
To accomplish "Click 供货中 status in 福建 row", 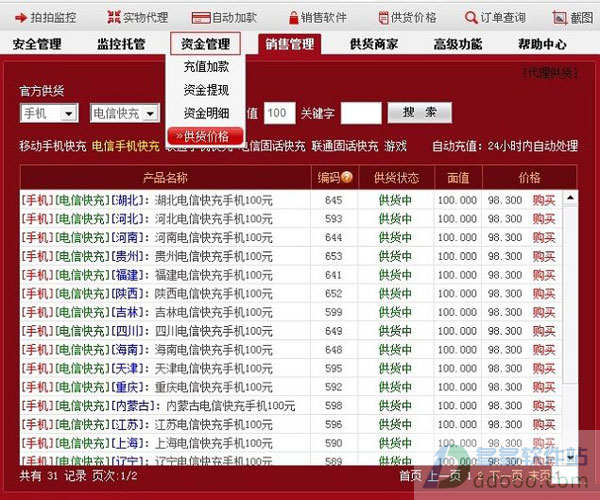I will (x=395, y=275).
